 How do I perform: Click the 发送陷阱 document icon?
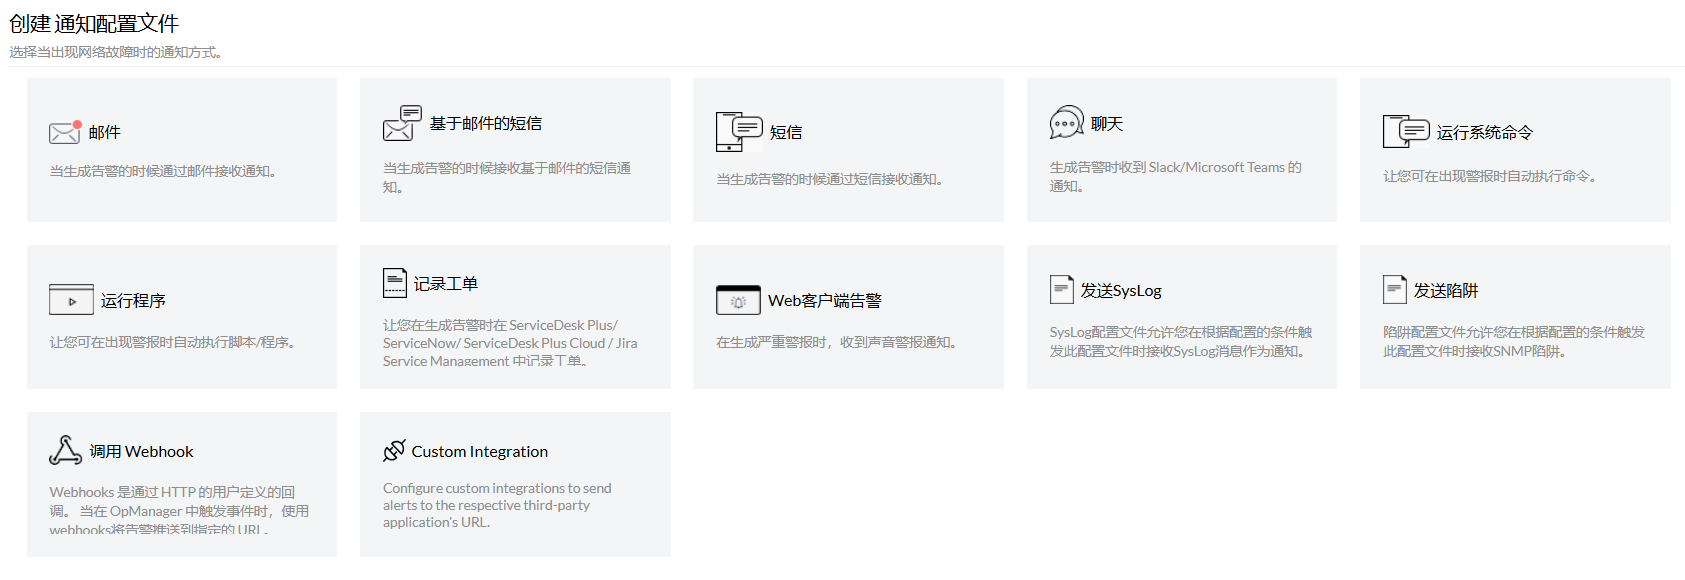[x=1395, y=290]
